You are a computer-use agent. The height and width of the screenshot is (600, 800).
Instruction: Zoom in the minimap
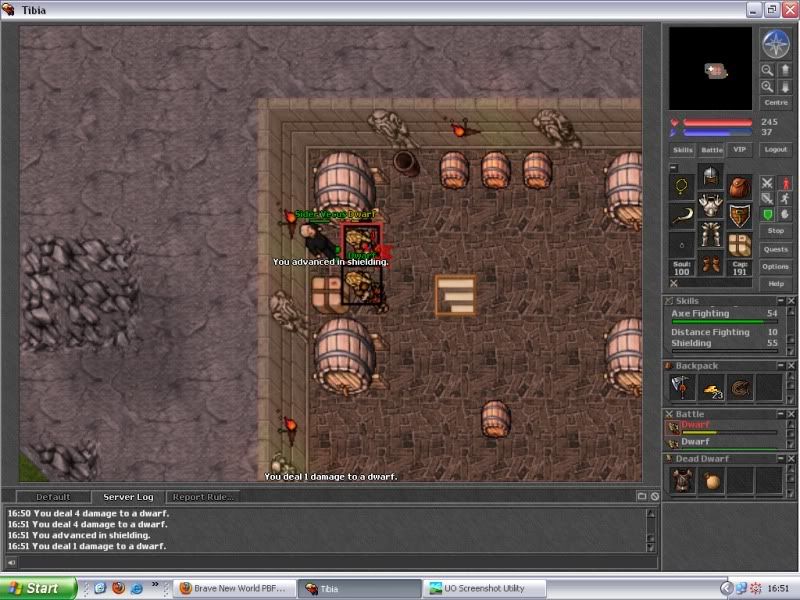pyautogui.click(x=767, y=87)
